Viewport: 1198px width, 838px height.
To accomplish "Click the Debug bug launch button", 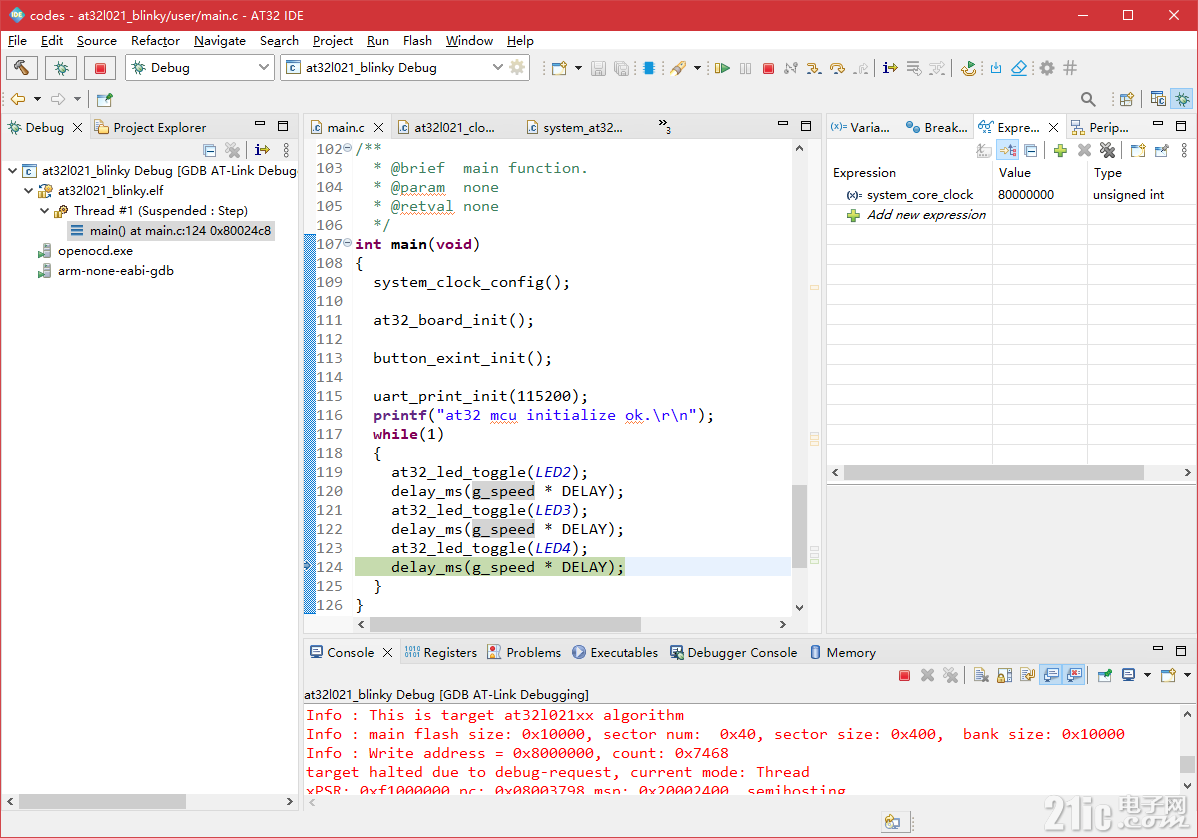I will click(x=61, y=68).
